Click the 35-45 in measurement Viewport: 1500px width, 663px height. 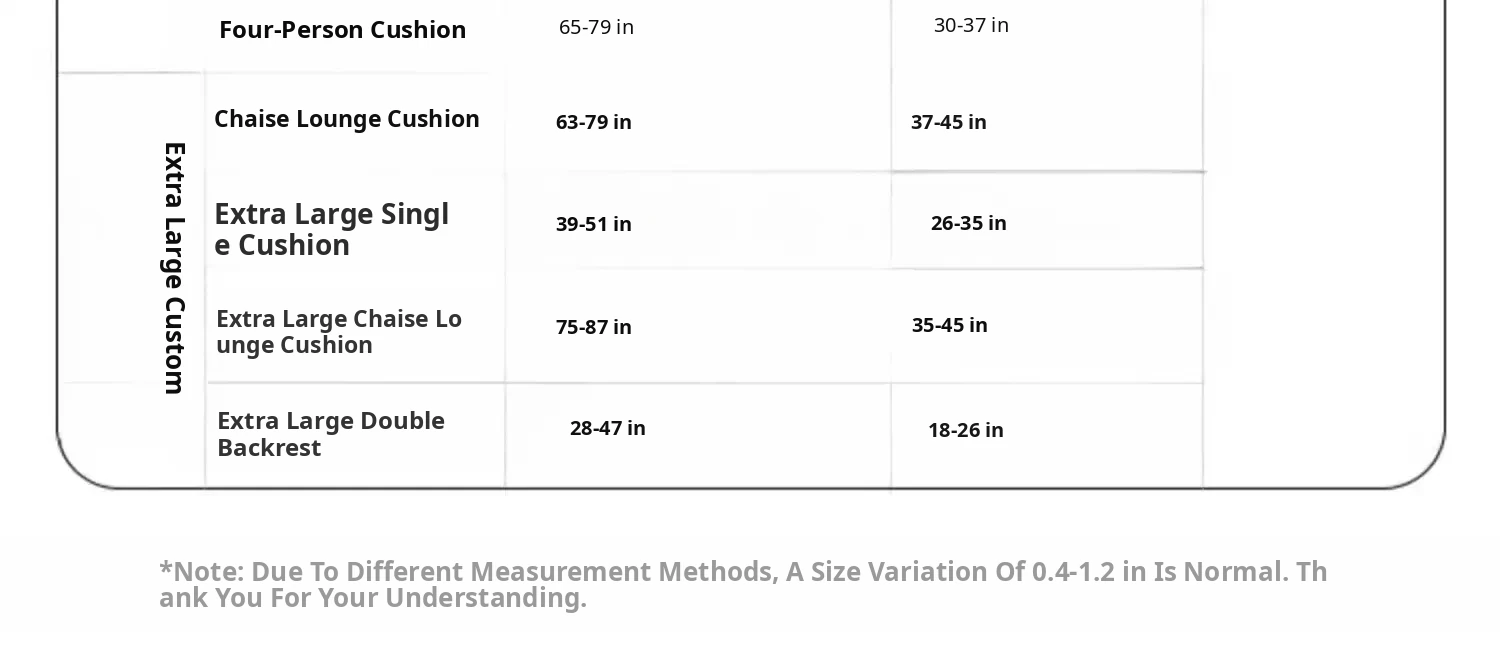(x=950, y=325)
